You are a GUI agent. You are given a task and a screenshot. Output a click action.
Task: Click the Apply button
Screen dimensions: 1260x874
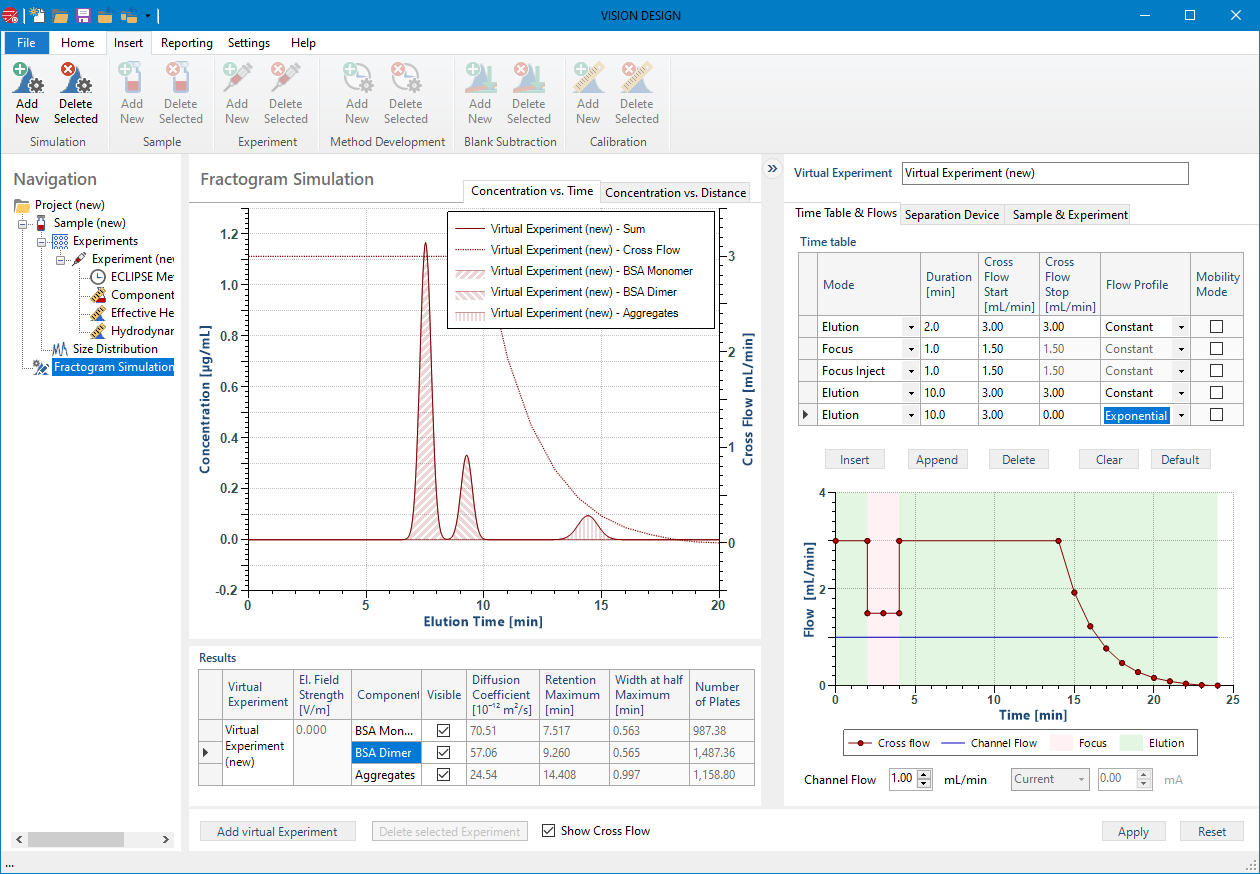[1133, 832]
